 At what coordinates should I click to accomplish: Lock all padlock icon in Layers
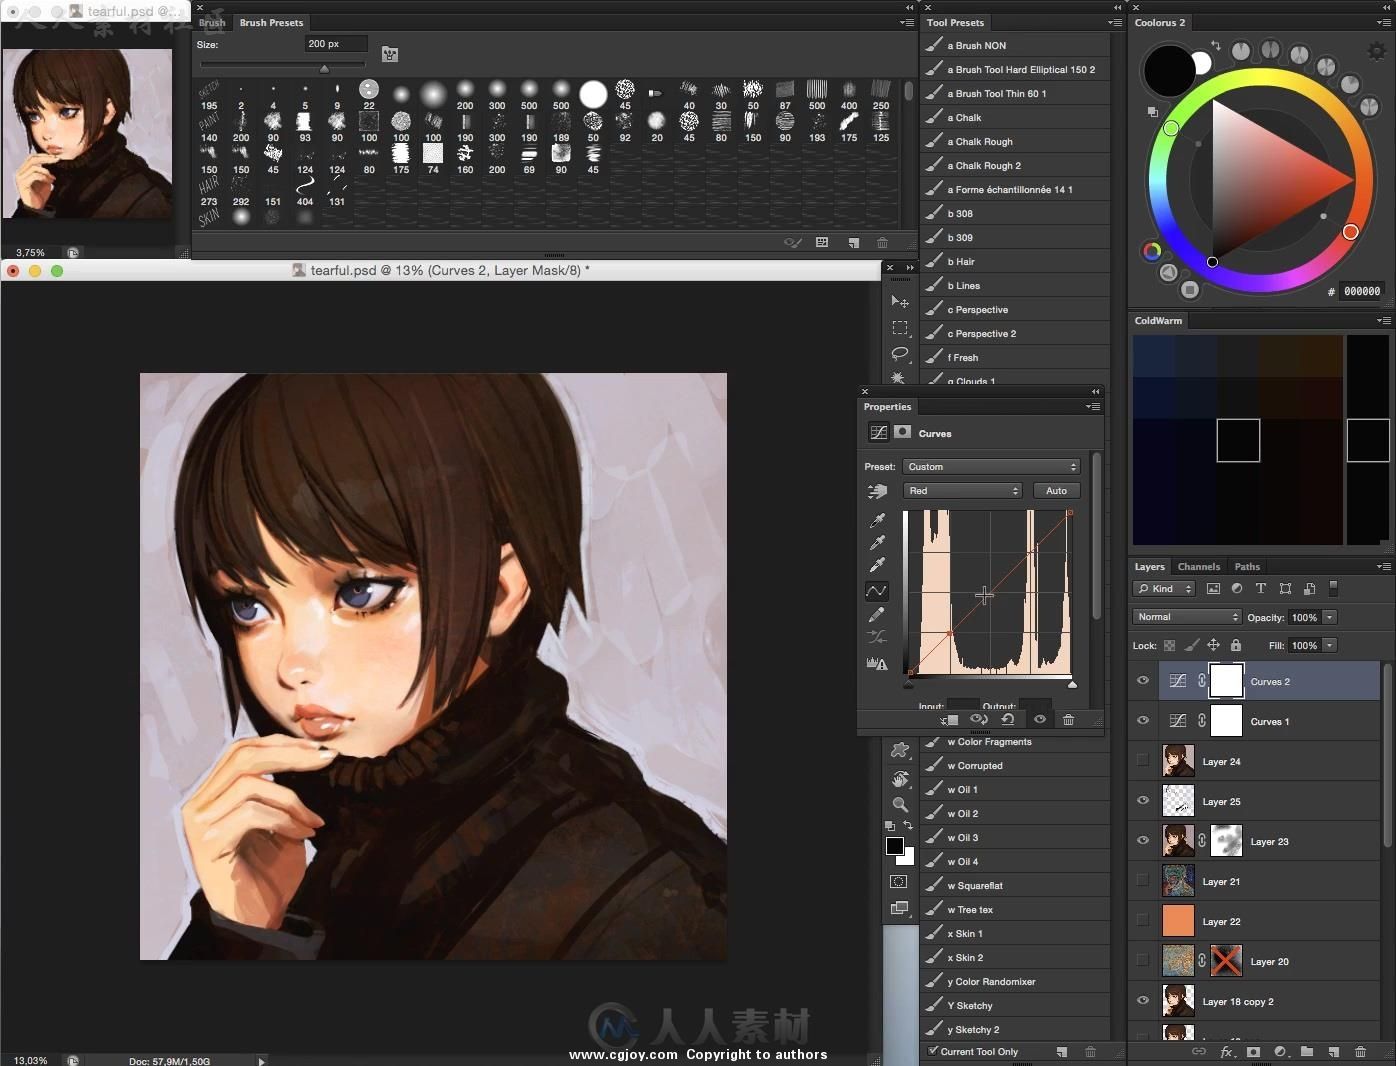pos(1235,645)
